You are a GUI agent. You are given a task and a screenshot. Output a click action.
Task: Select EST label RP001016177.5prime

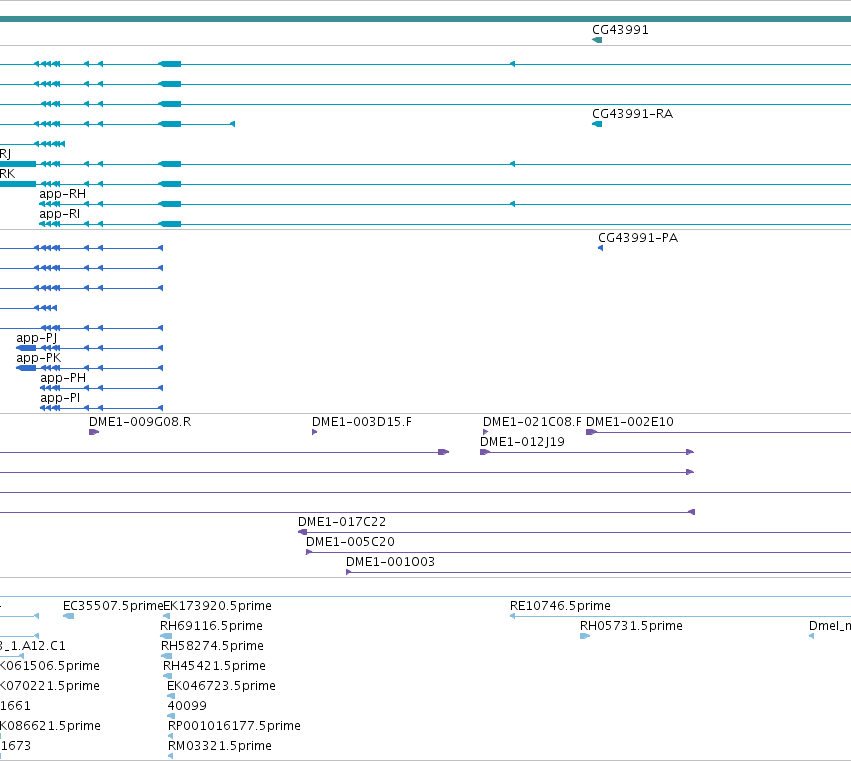234,726
